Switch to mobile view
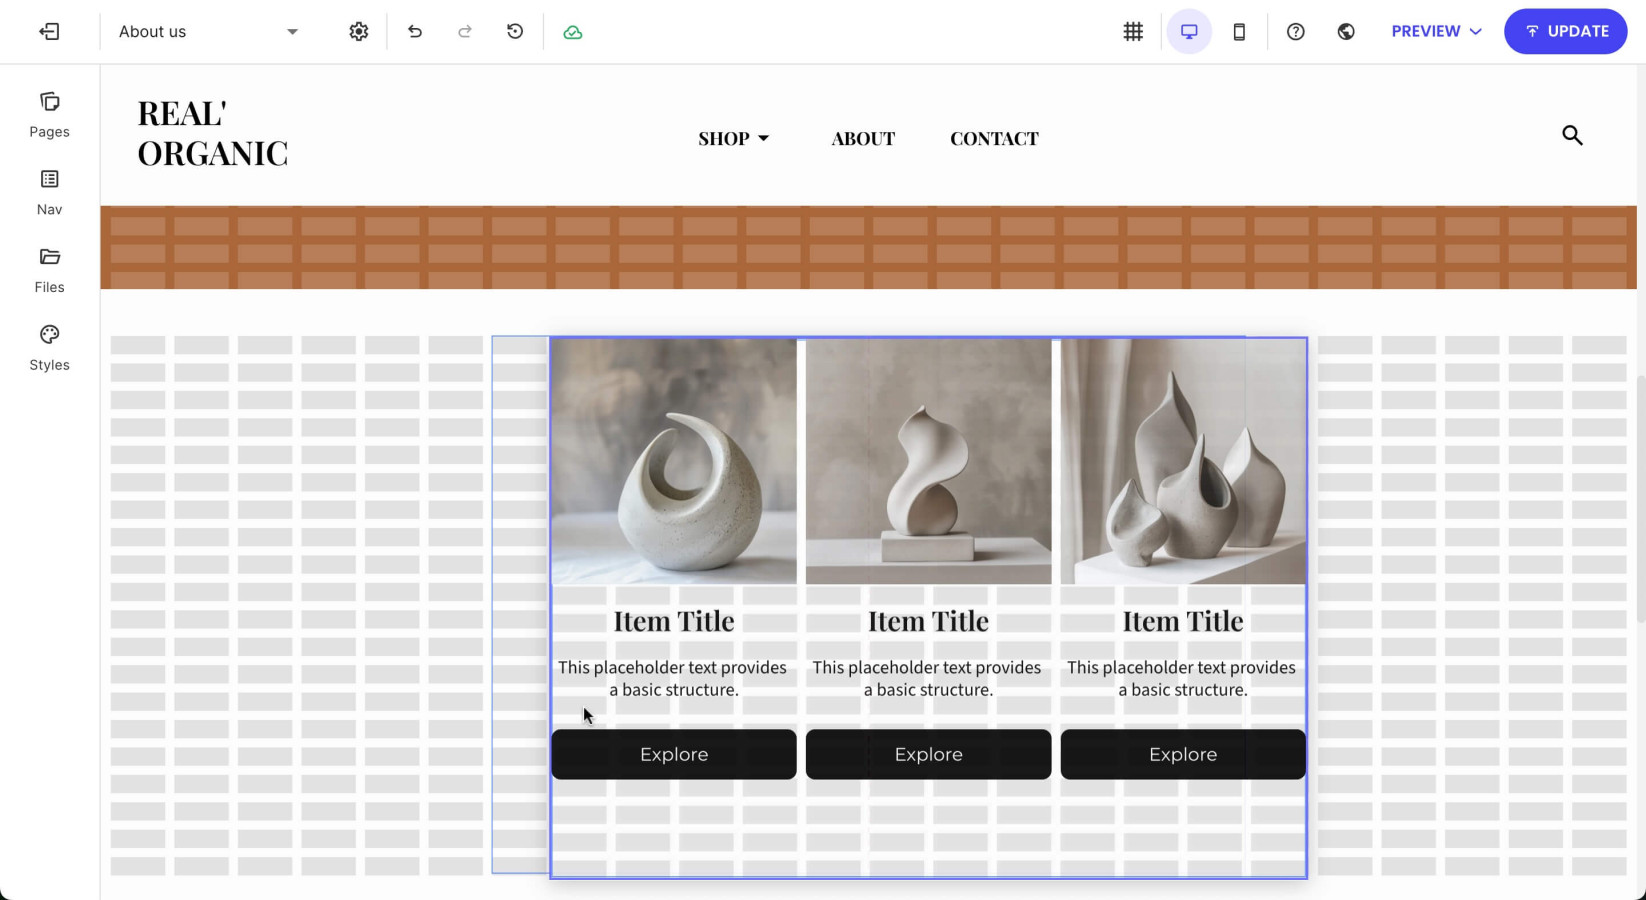This screenshot has height=900, width=1646. [x=1239, y=32]
